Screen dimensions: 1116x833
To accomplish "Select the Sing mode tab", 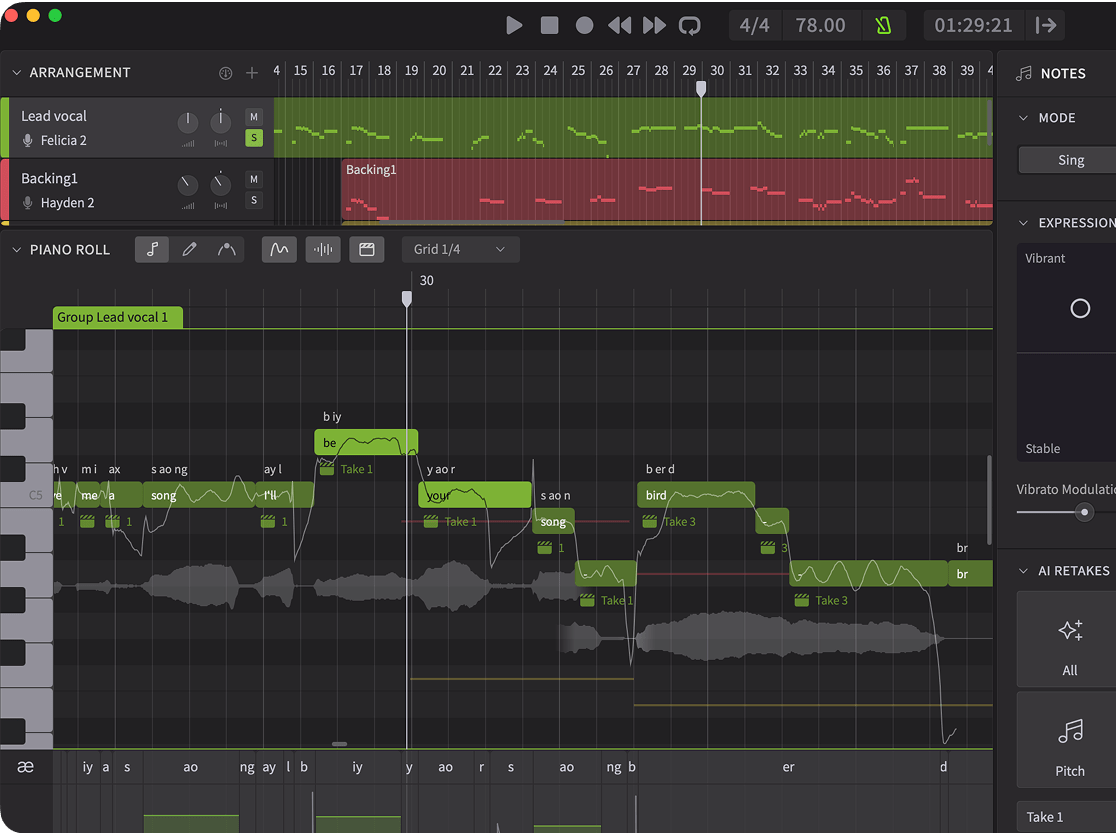I will click(x=1069, y=160).
